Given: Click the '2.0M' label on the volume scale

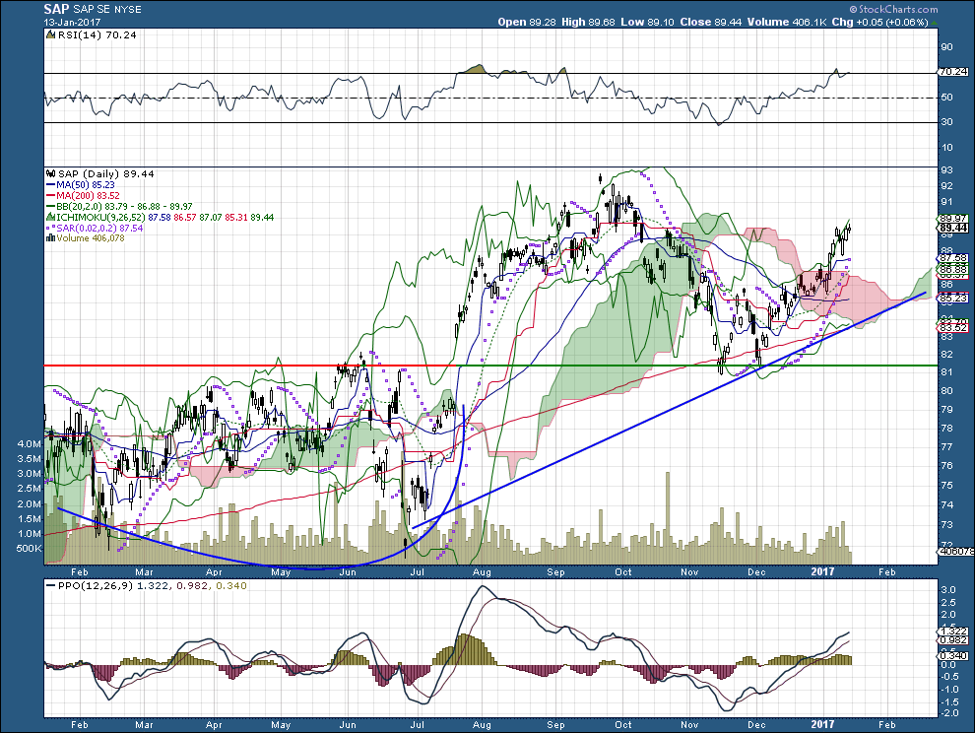Looking at the screenshot, I should click(x=30, y=504).
